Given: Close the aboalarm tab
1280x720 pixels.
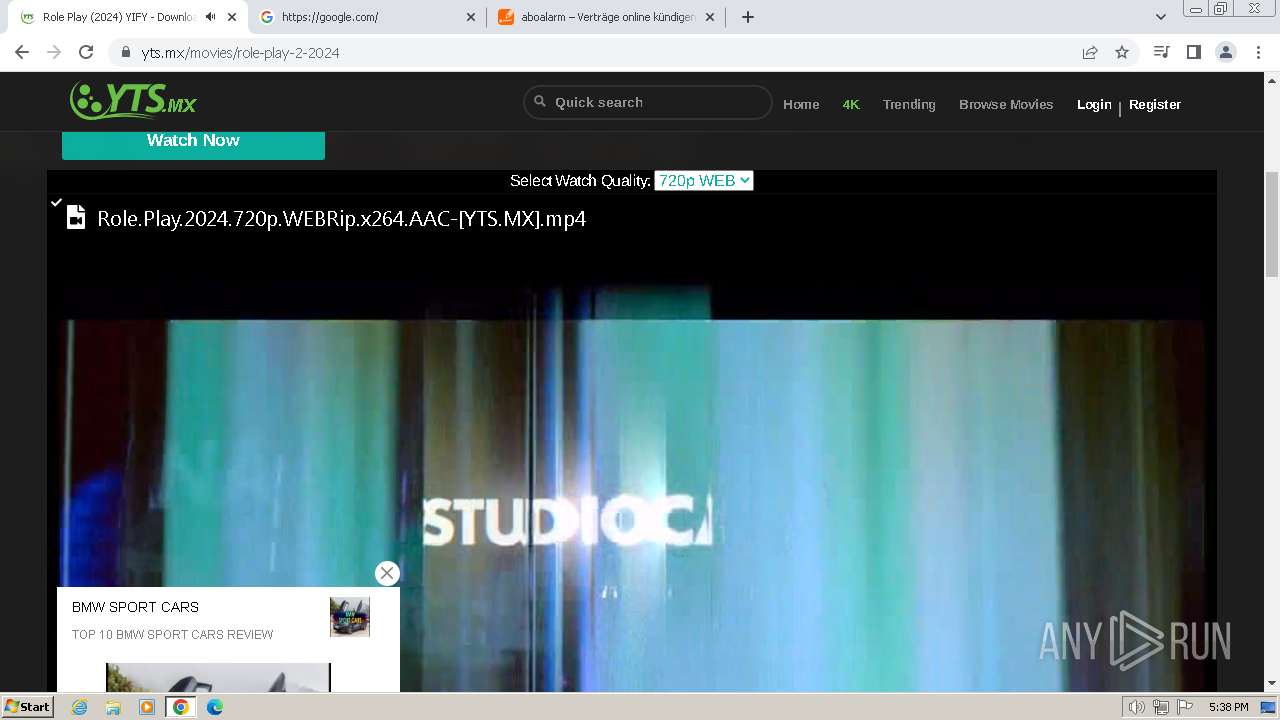Looking at the screenshot, I should pyautogui.click(x=710, y=17).
